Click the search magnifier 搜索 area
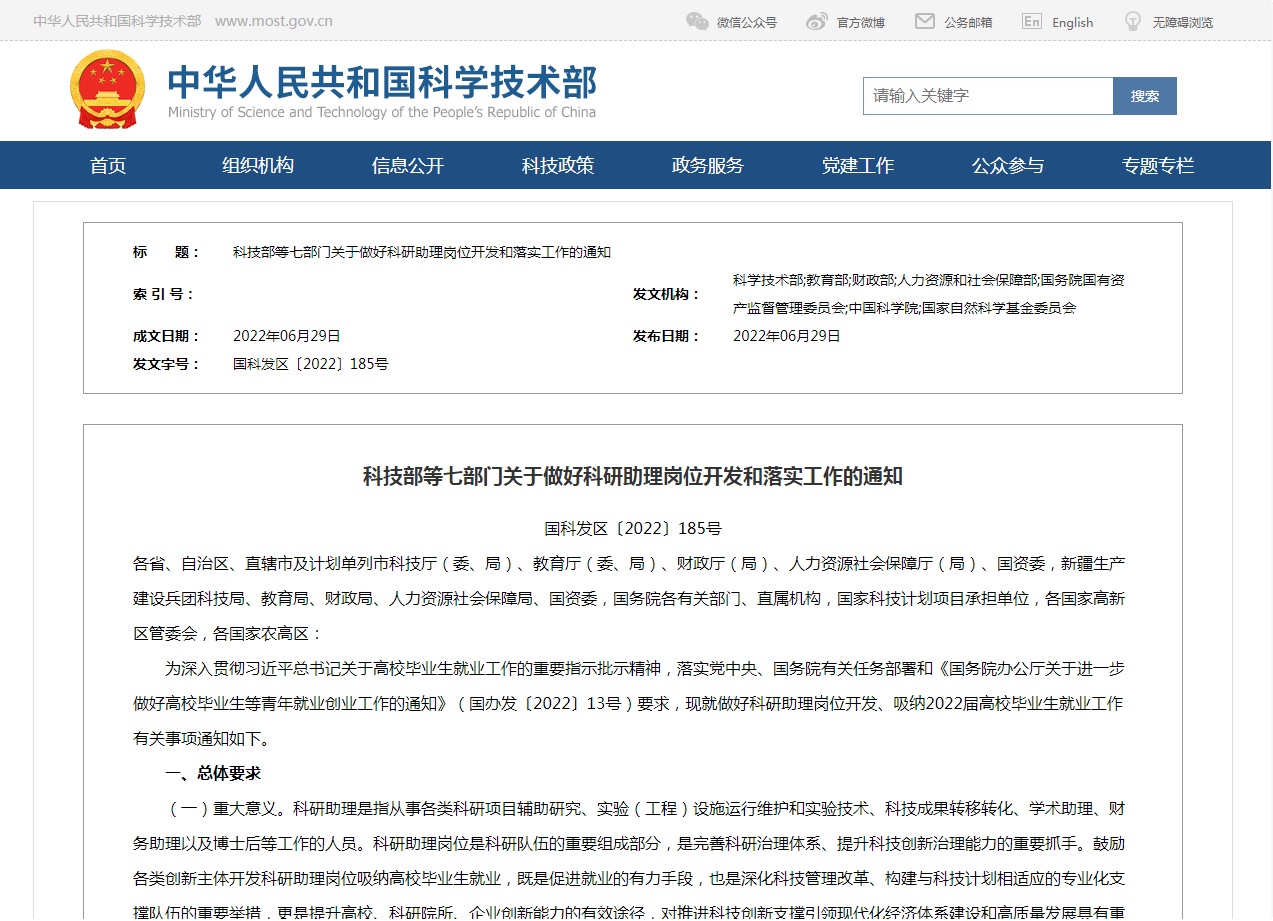The width and height of the screenshot is (1273, 921). [x=1144, y=95]
